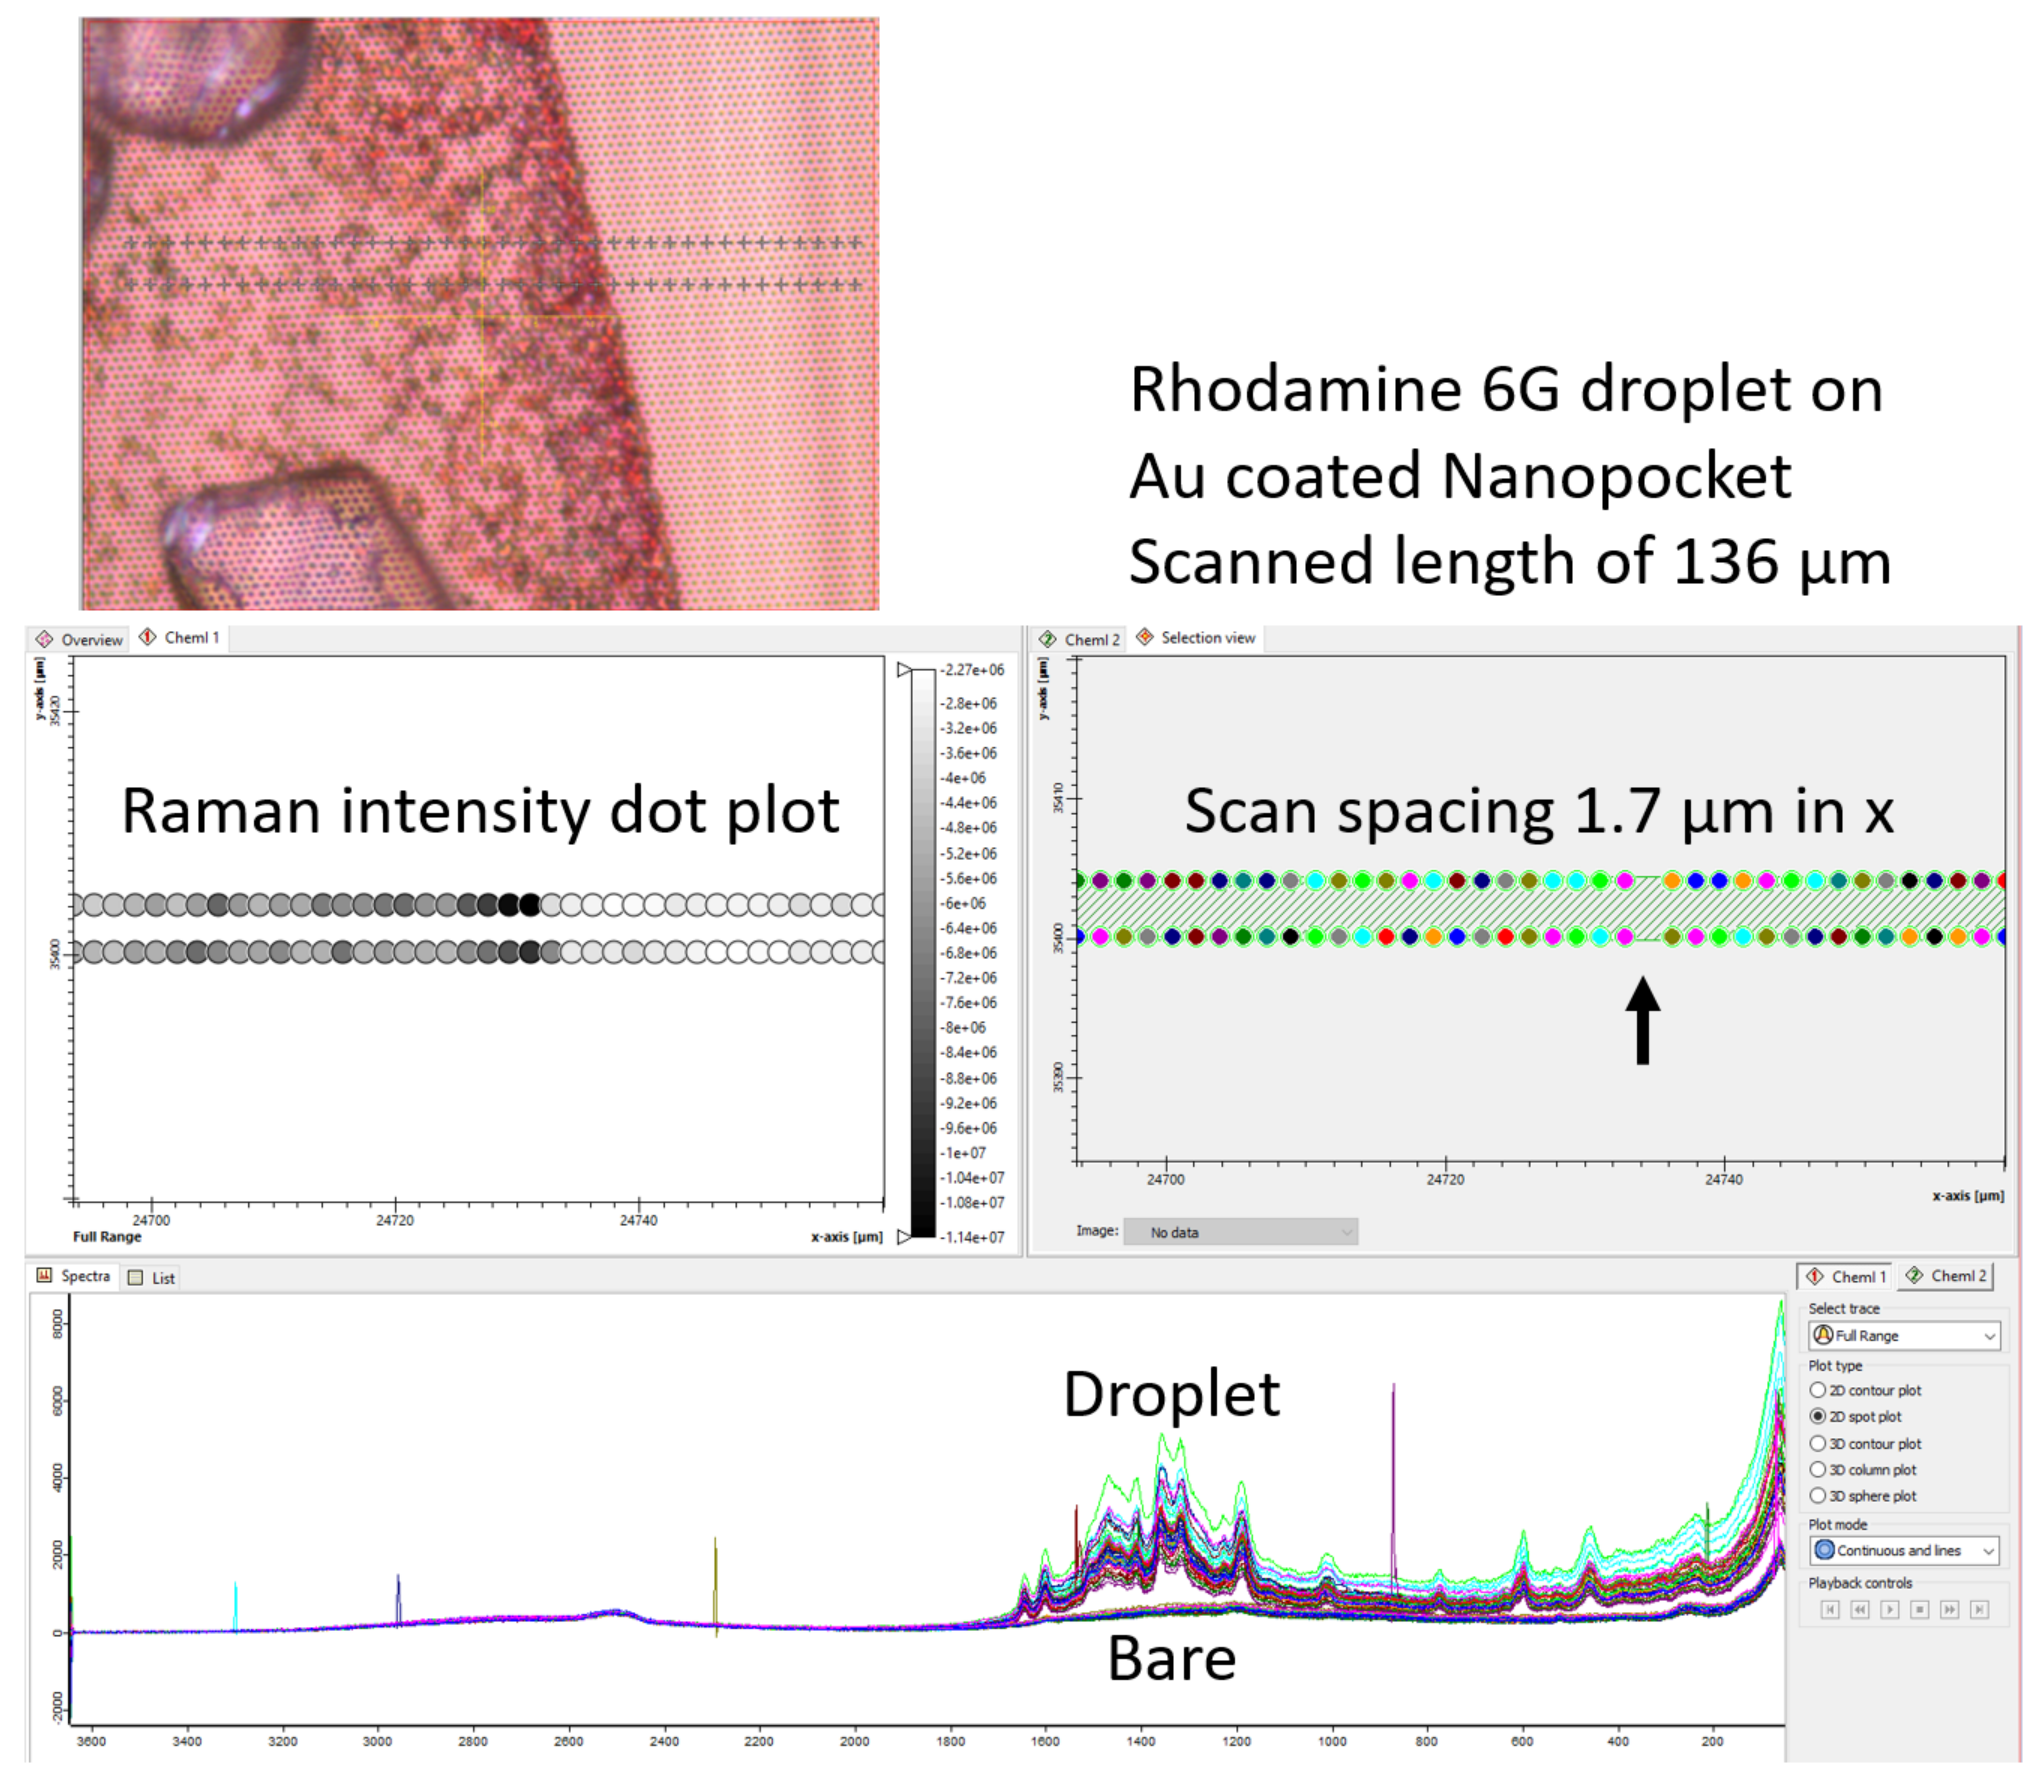Open the Select trace Full Range dropdown

point(1904,1335)
